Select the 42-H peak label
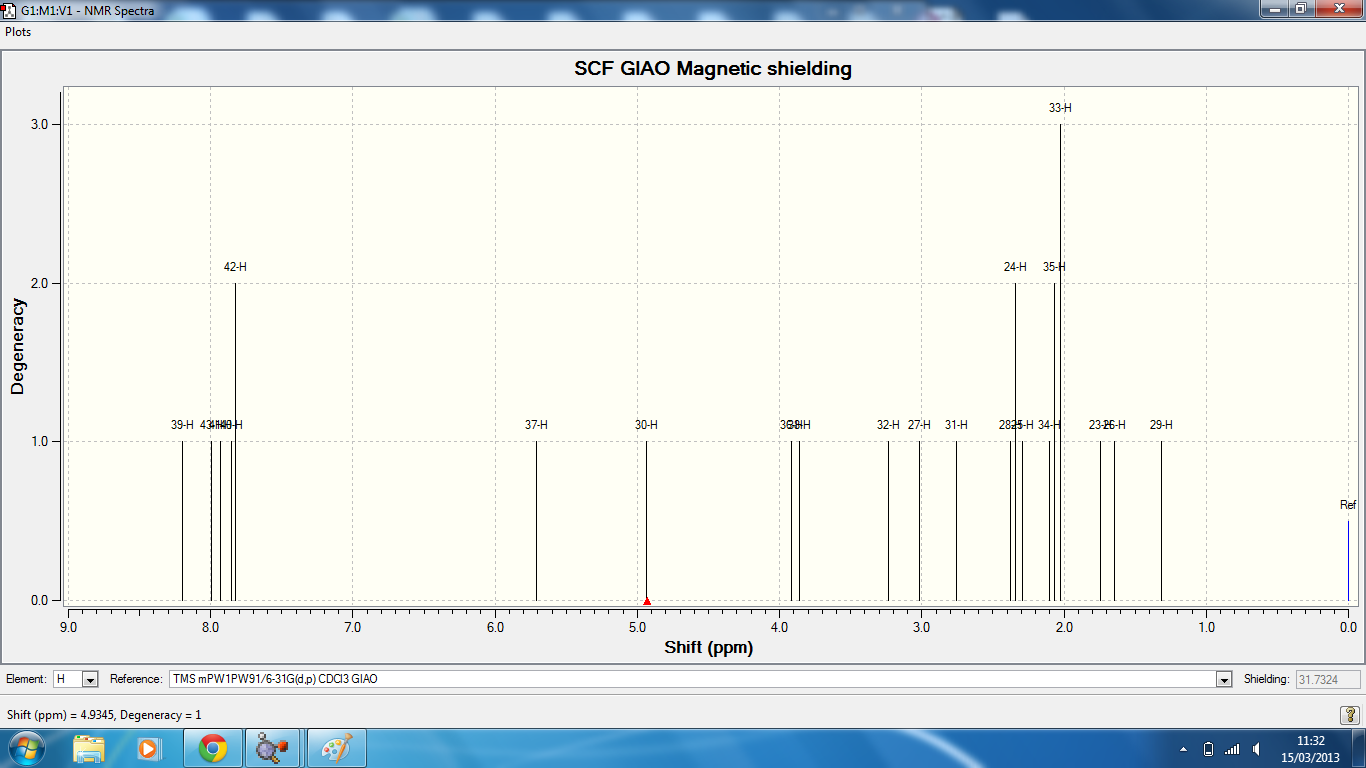Image resolution: width=1366 pixels, height=768 pixels. click(x=235, y=267)
